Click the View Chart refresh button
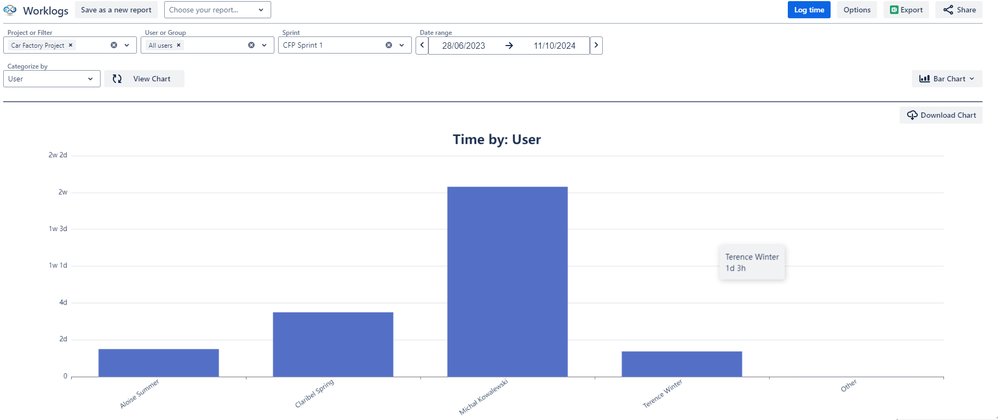This screenshot has width=998, height=420. pyautogui.click(x=144, y=79)
